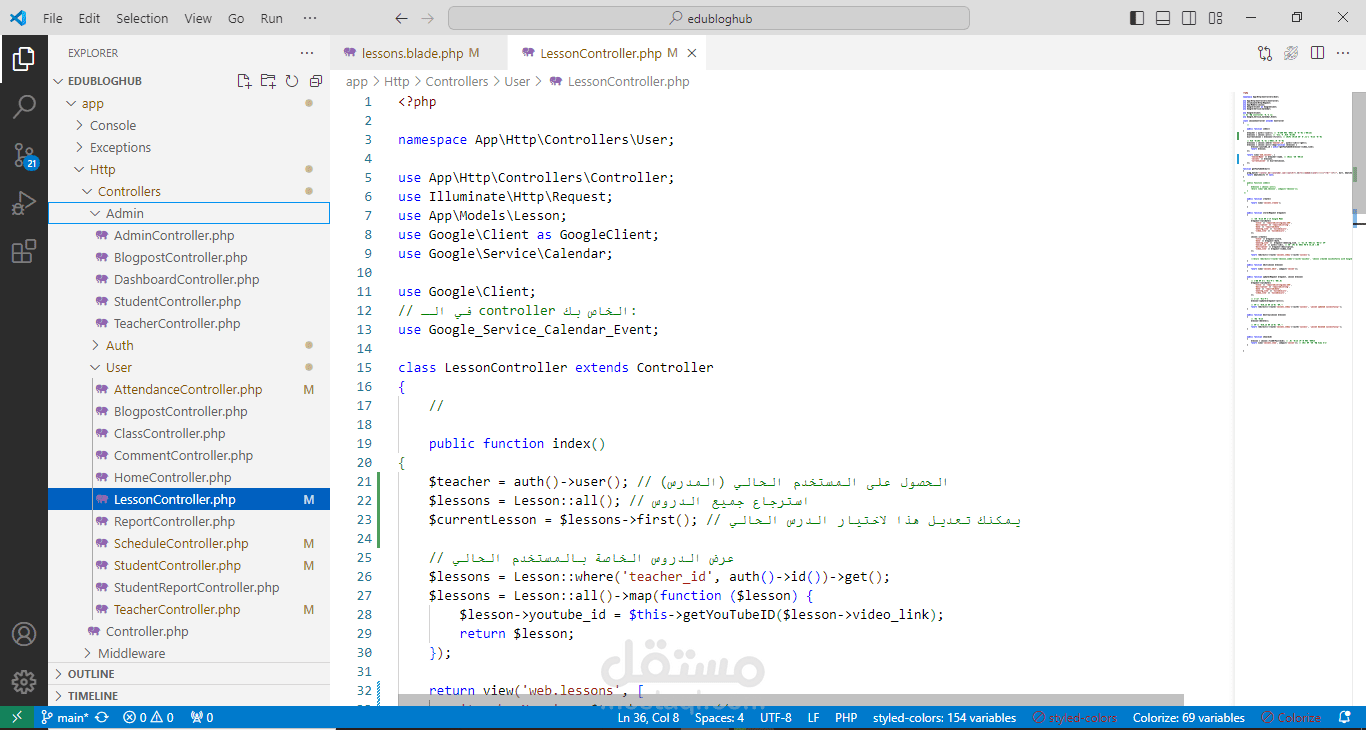Toggle the secondary side bar
1366x730 pixels.
point(1189,18)
